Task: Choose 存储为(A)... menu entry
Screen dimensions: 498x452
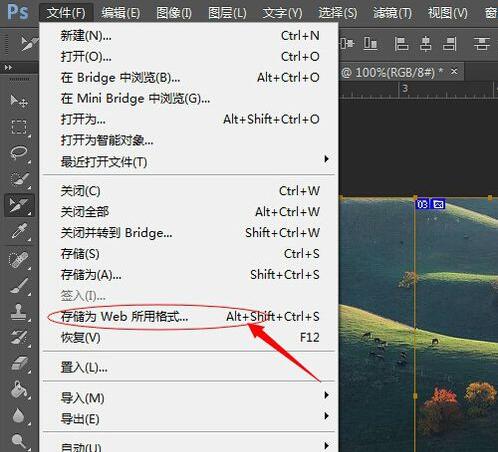Action: tap(189, 275)
